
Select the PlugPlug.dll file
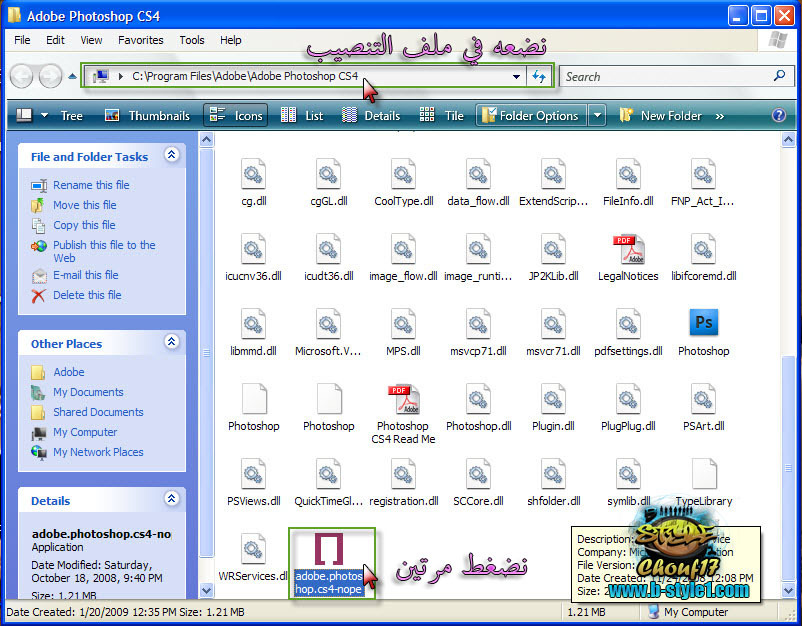(628, 408)
